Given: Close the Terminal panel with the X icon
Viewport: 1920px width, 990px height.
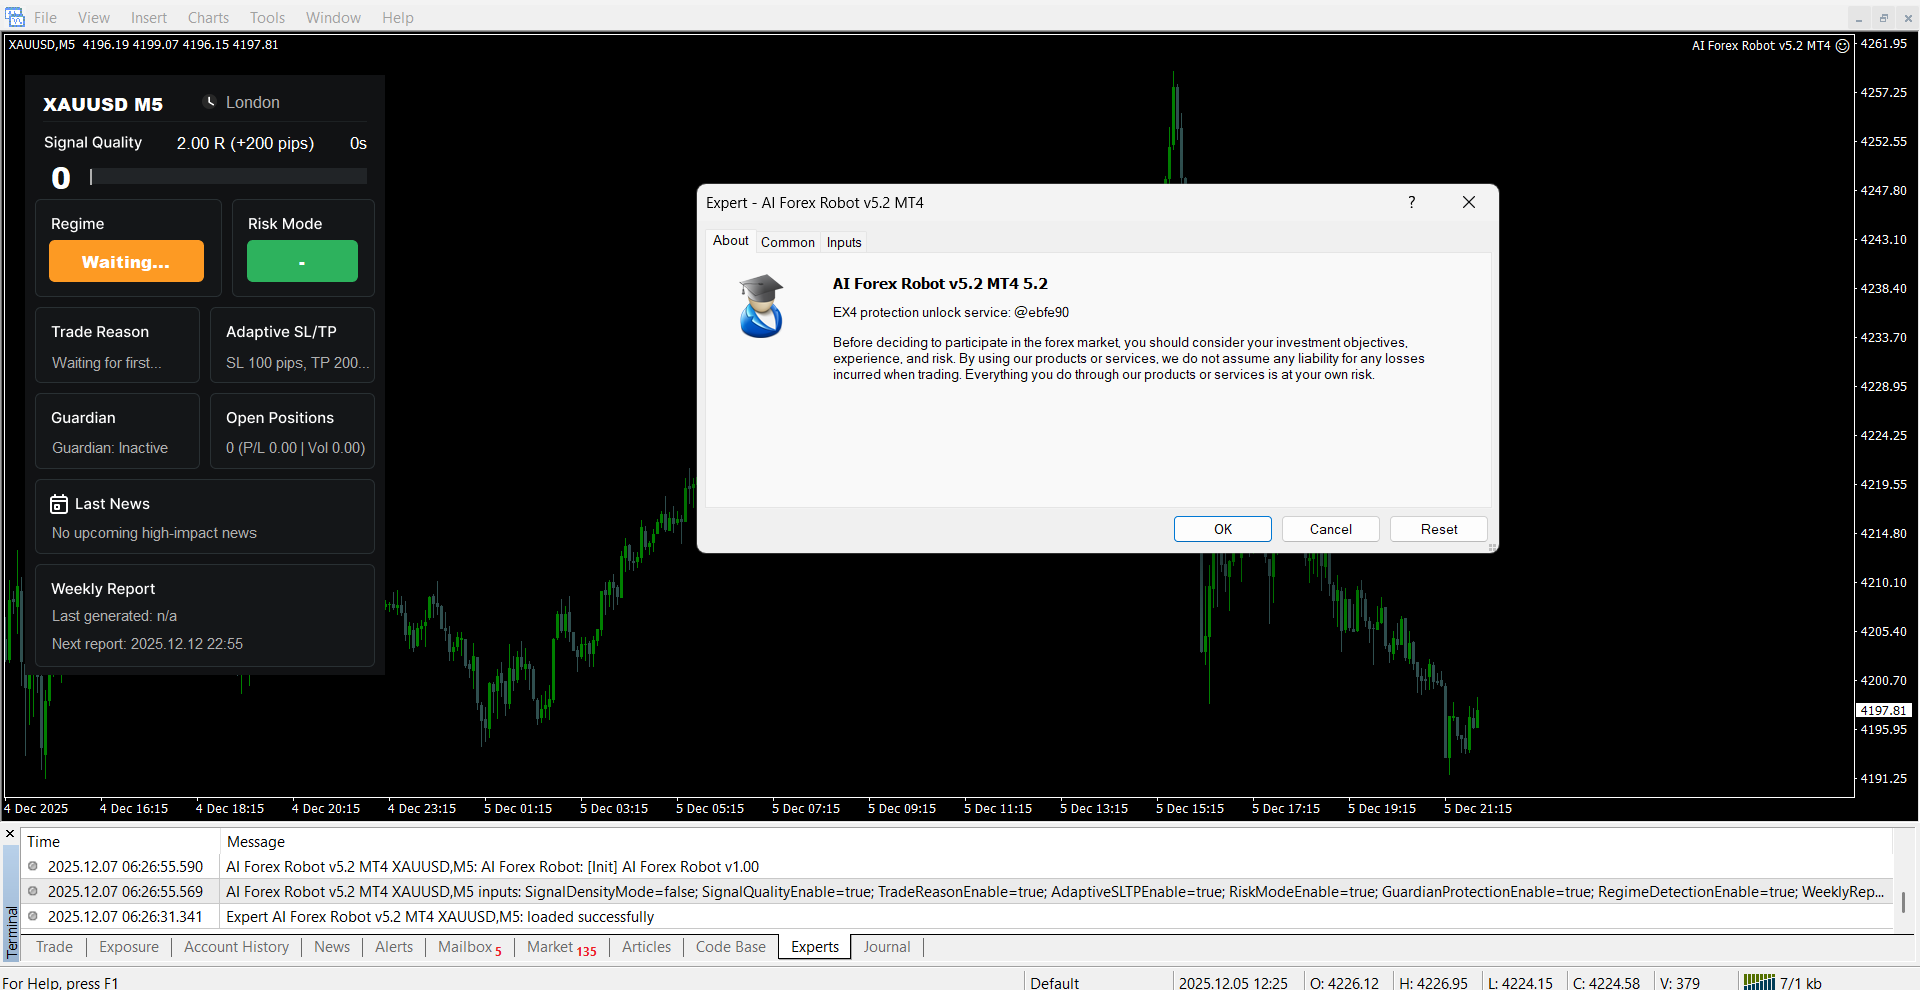Looking at the screenshot, I should click(10, 834).
